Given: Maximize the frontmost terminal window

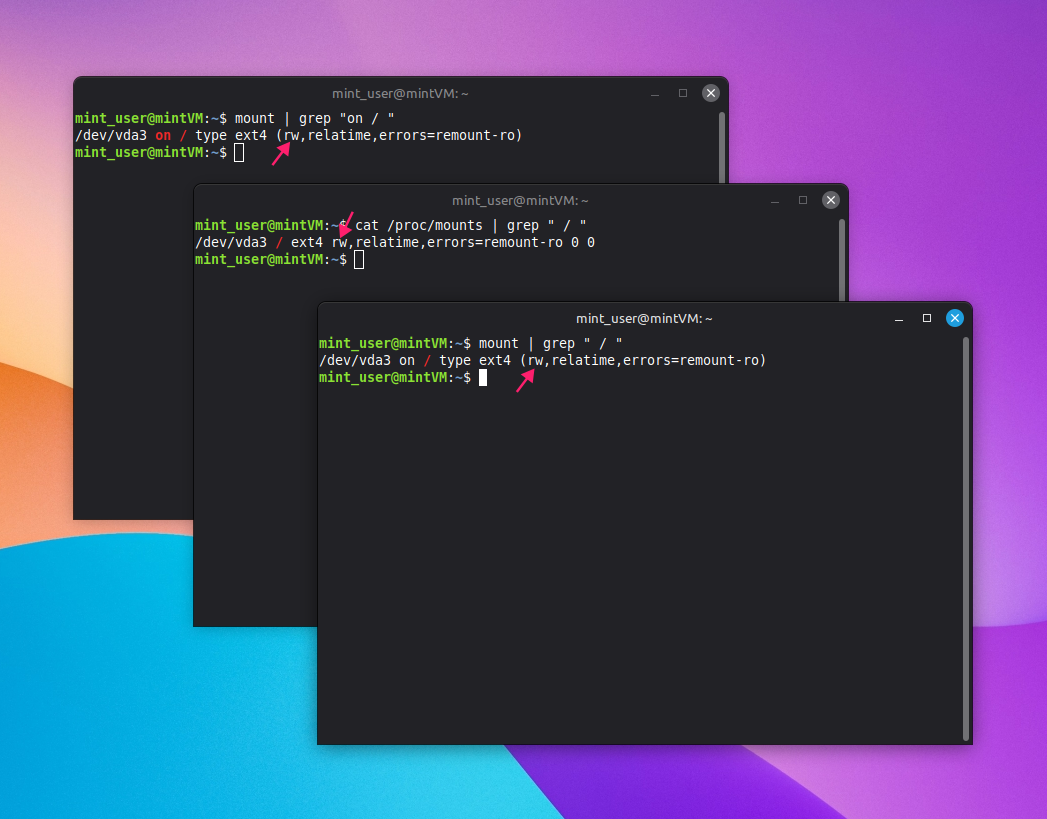Looking at the screenshot, I should point(926,318).
